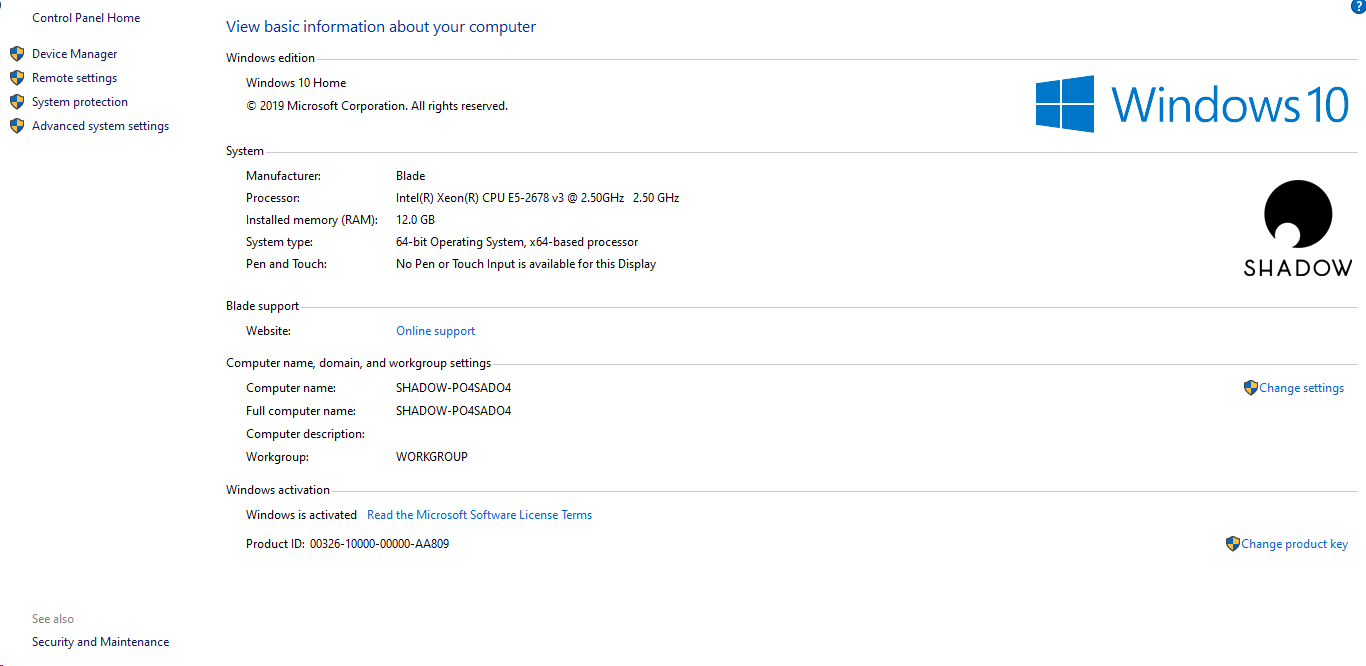Screen dimensions: 1366x666
Task: Open System protection link
Action: pyautogui.click(x=80, y=102)
